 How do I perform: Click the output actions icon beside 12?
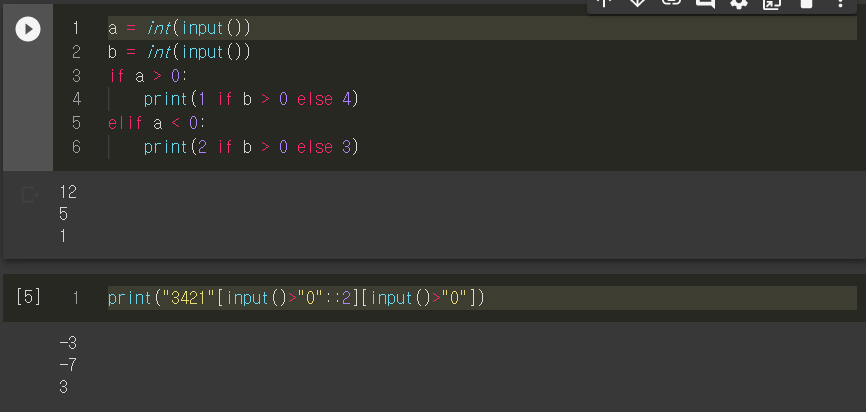[30, 194]
